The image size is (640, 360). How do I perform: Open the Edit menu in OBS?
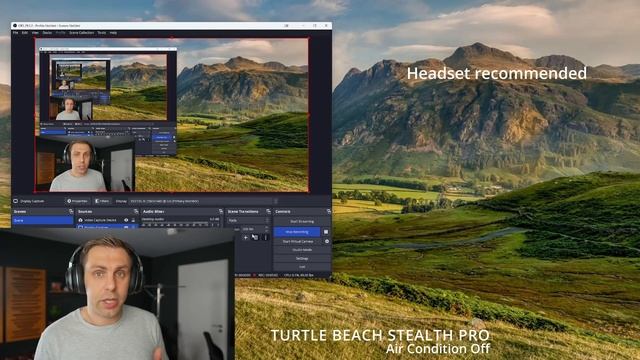click(25, 33)
